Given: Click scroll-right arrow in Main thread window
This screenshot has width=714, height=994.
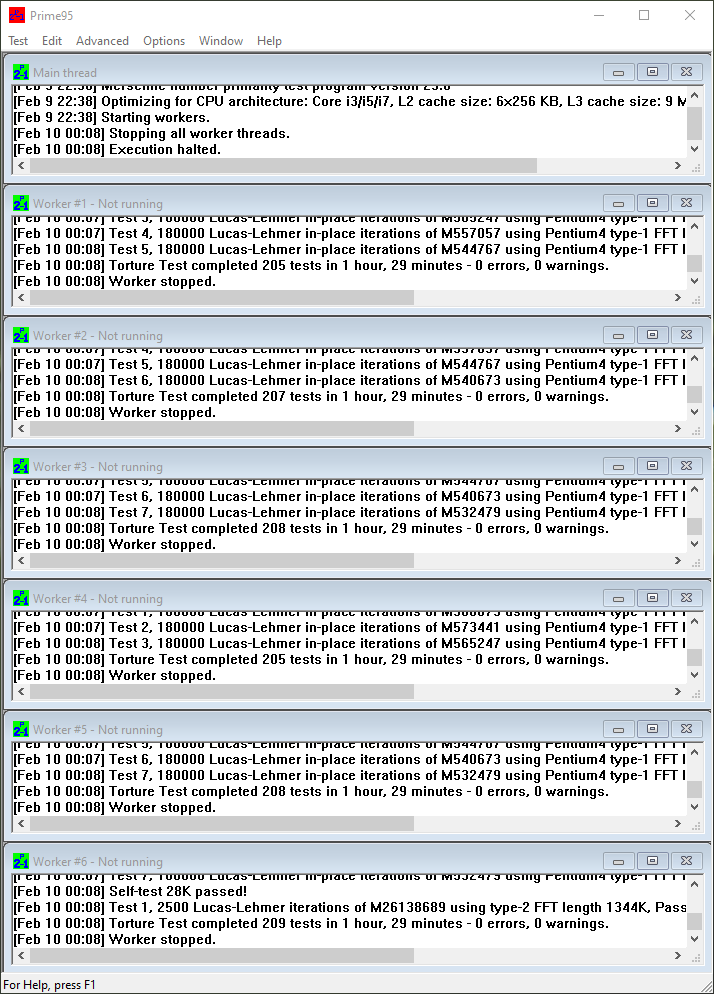Looking at the screenshot, I should (678, 165).
